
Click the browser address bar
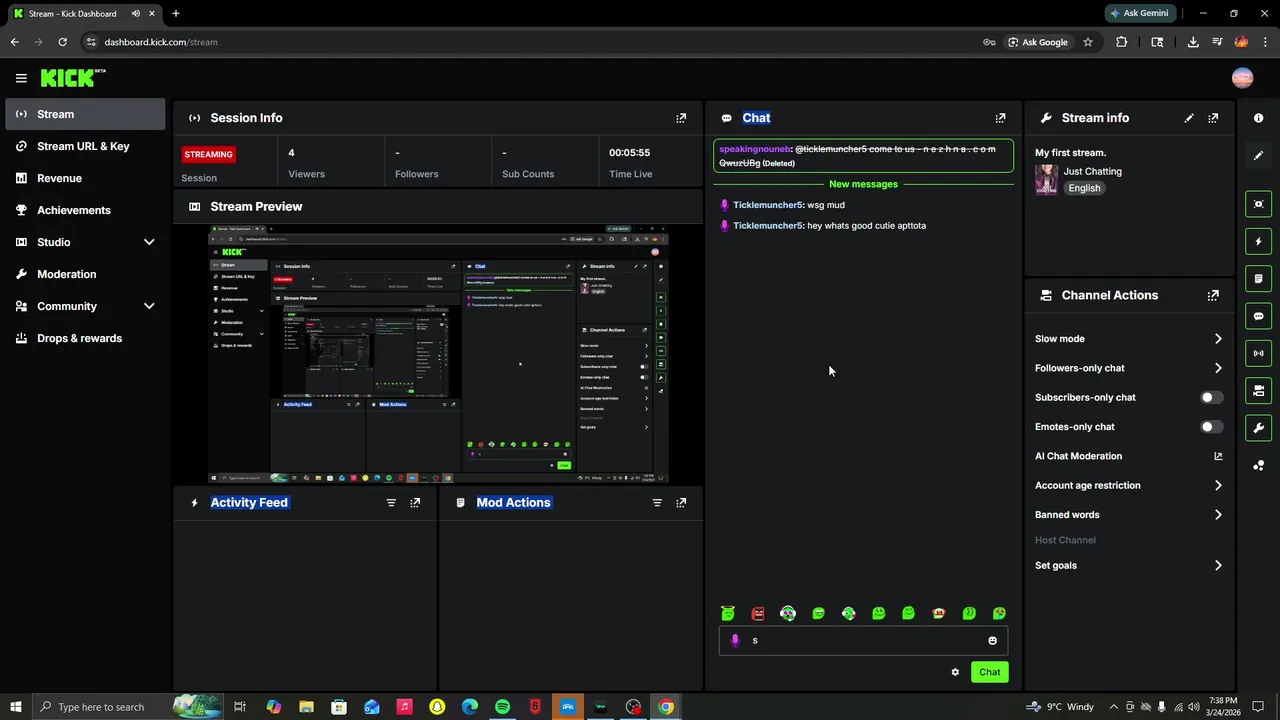(530, 42)
